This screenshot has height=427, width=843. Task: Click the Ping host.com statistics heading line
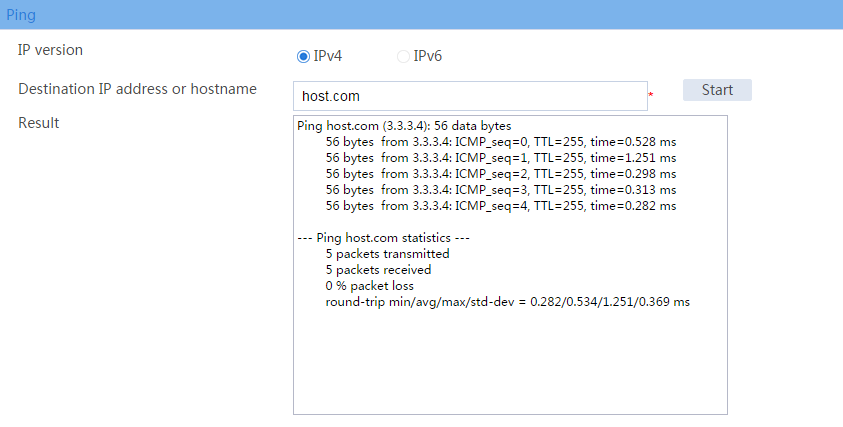point(383,238)
